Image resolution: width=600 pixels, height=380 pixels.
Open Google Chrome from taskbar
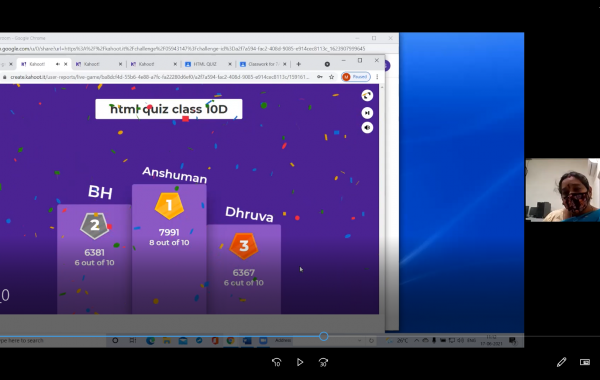point(230,341)
